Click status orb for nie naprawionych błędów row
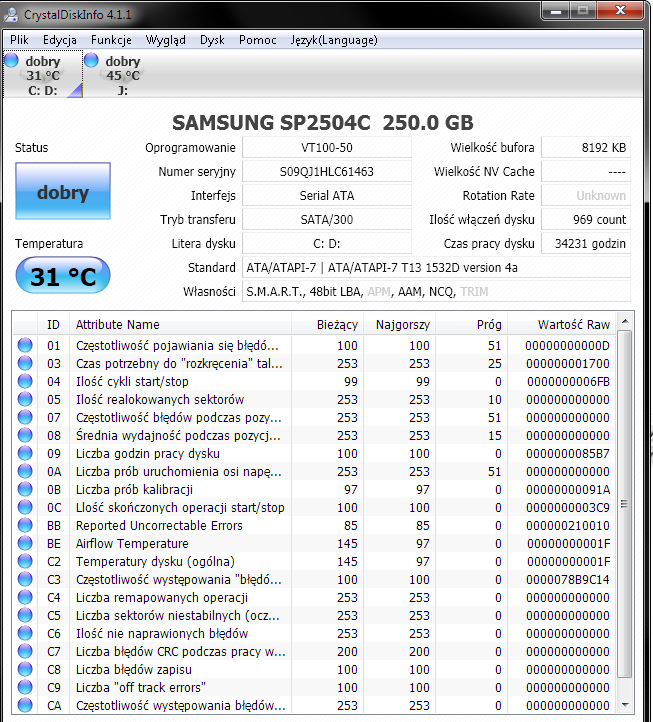Screen dimensions: 653x722 point(25,633)
